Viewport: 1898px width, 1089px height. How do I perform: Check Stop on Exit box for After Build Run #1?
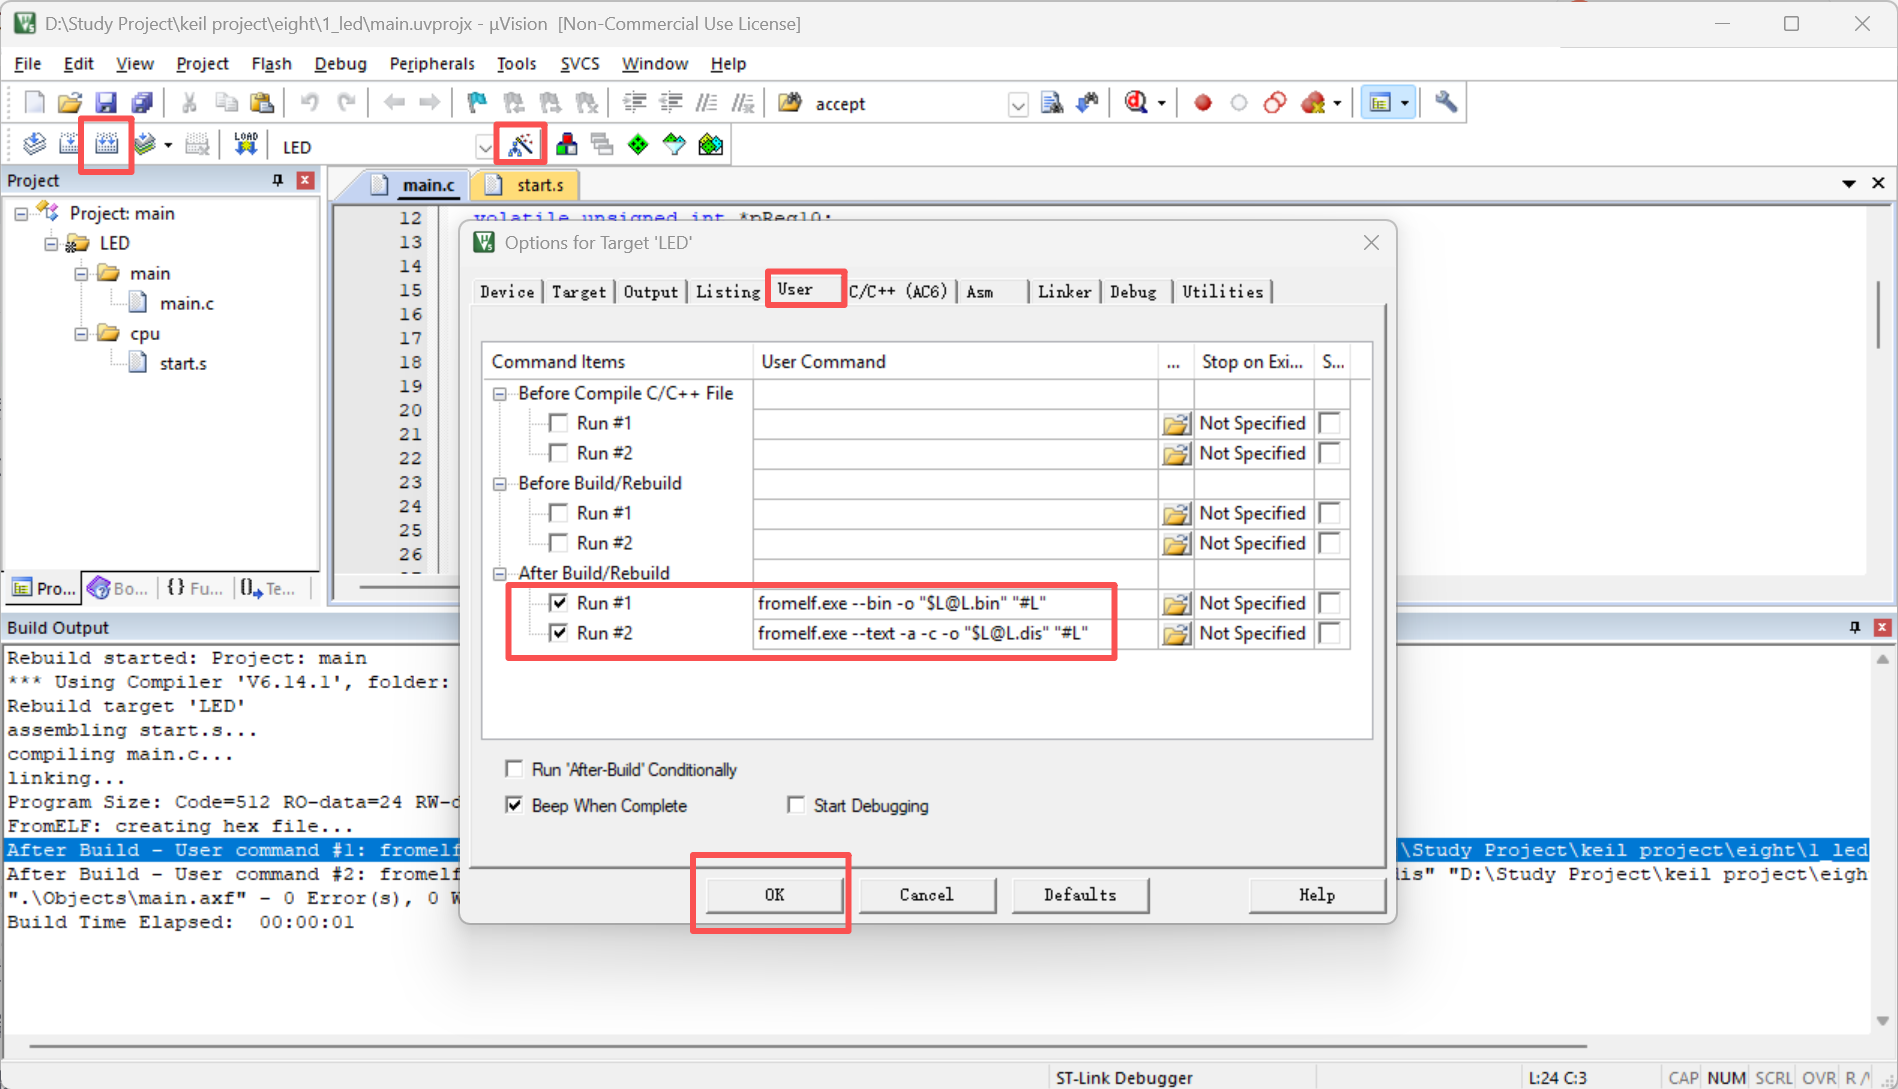[1330, 603]
